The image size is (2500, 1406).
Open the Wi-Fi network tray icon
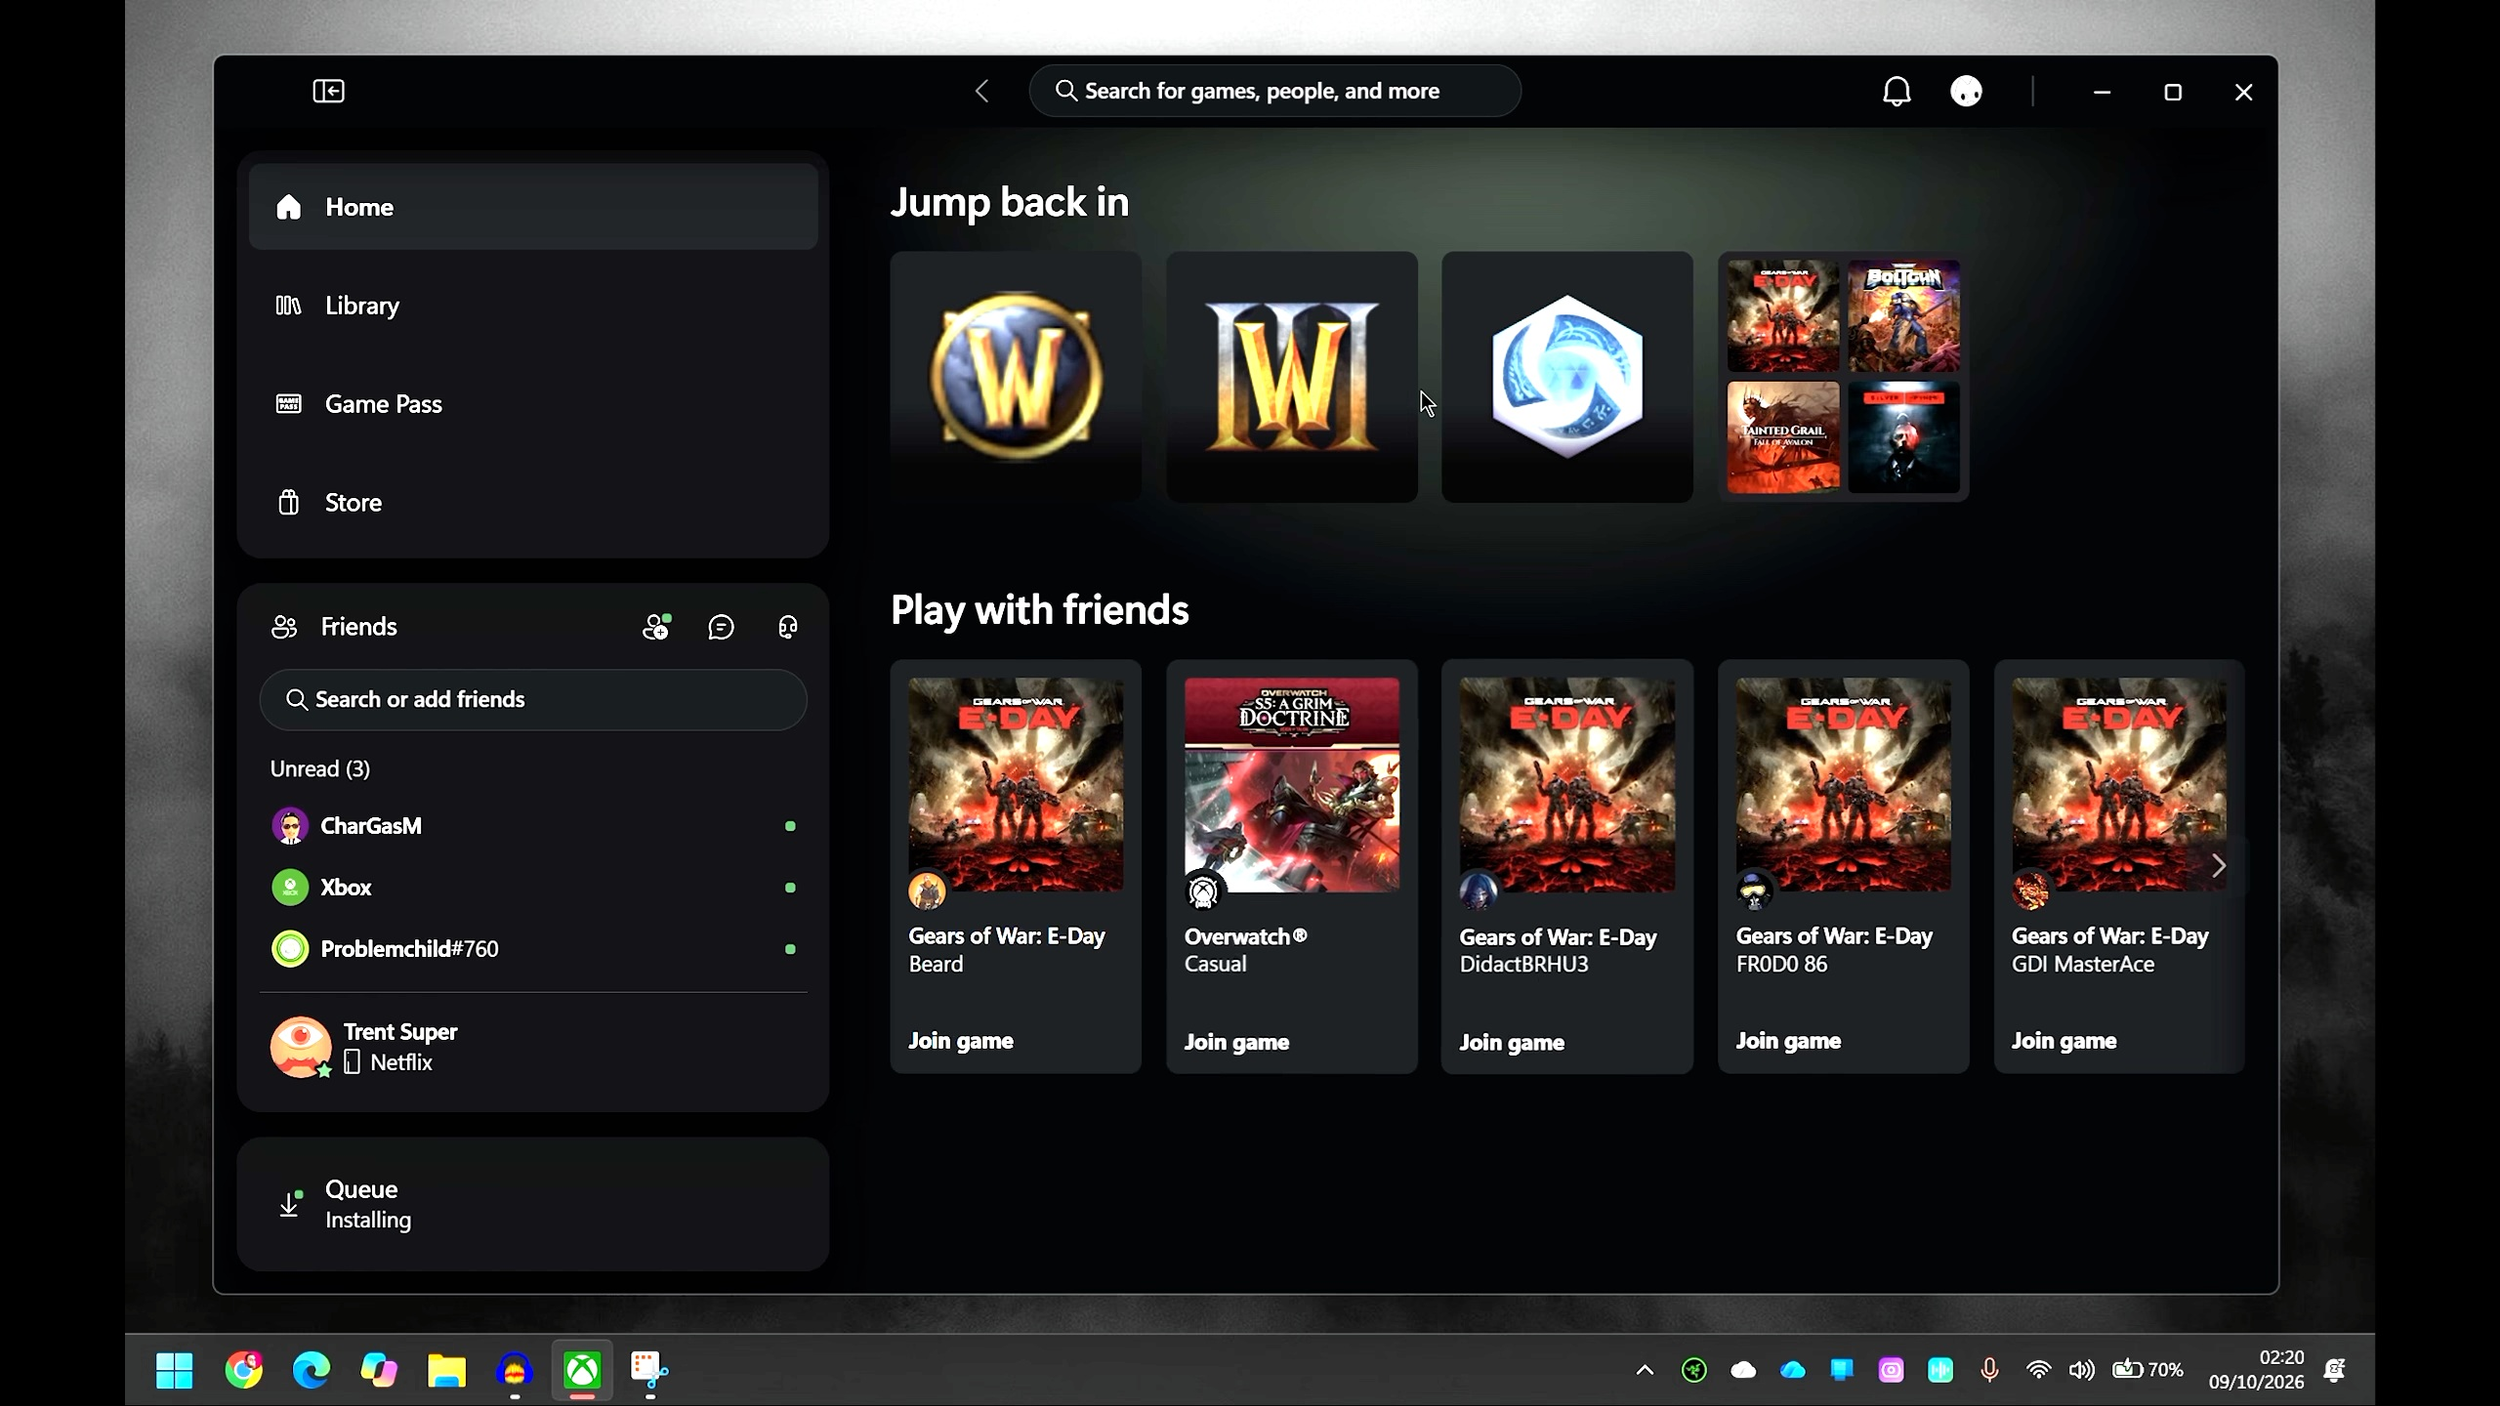pos(2038,1370)
